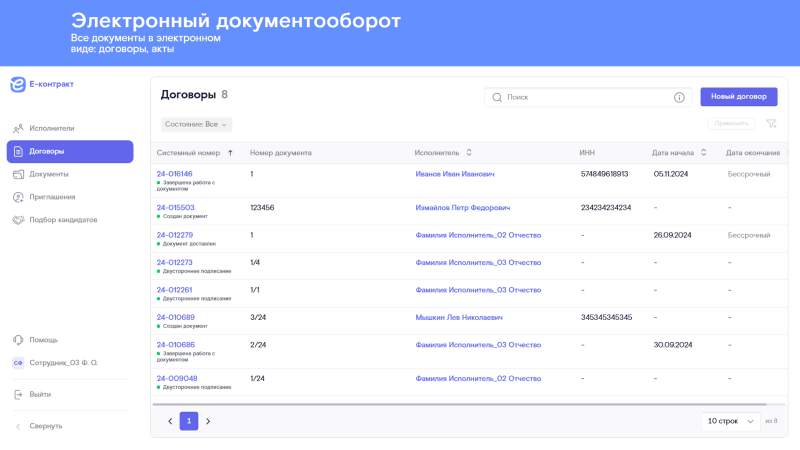This screenshot has height=450, width=800.
Task: Click the Исполнители people icon in sidebar
Action: (18, 129)
